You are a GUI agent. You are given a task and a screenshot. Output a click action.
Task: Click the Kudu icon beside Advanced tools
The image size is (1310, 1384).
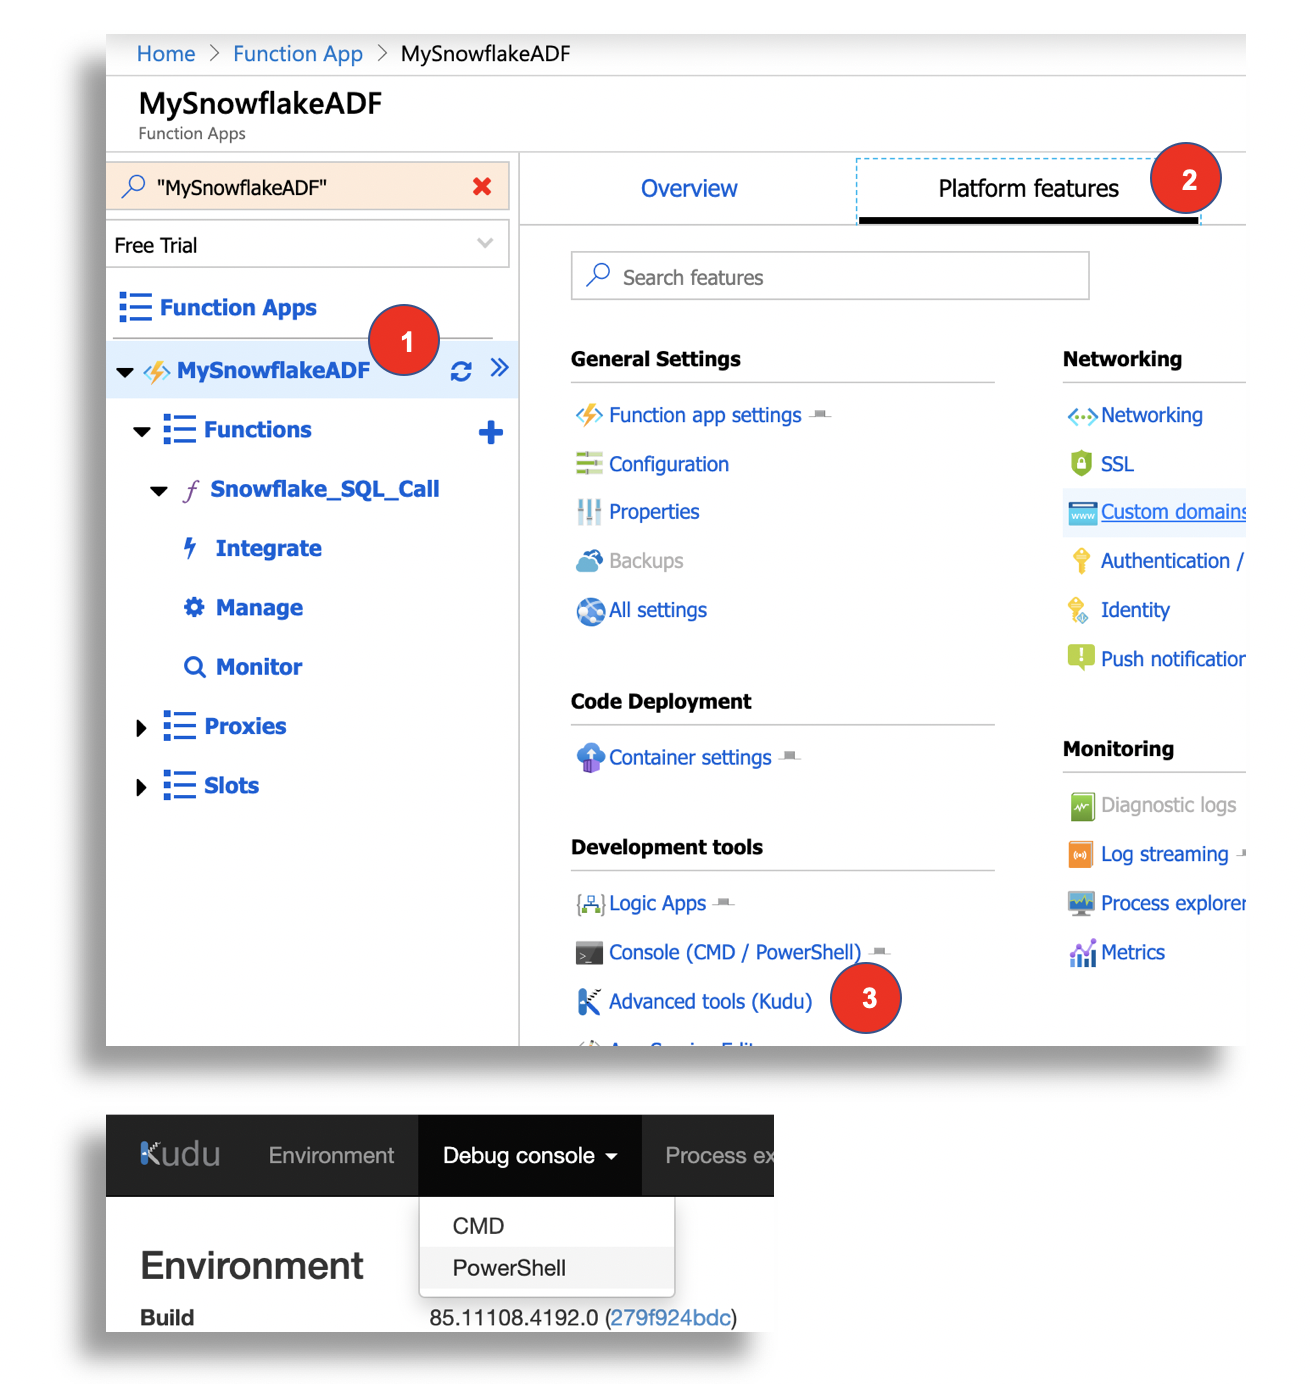(589, 1001)
